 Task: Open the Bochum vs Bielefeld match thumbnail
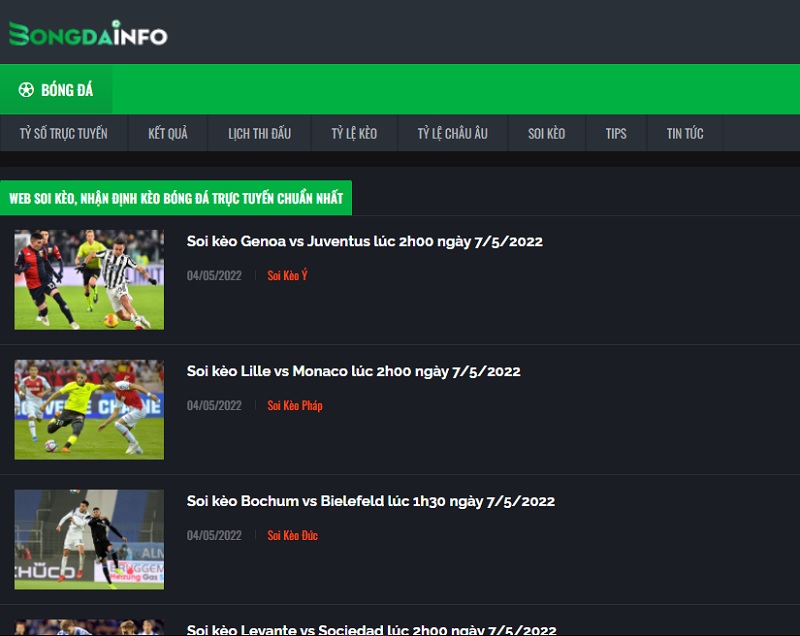pyautogui.click(x=89, y=540)
